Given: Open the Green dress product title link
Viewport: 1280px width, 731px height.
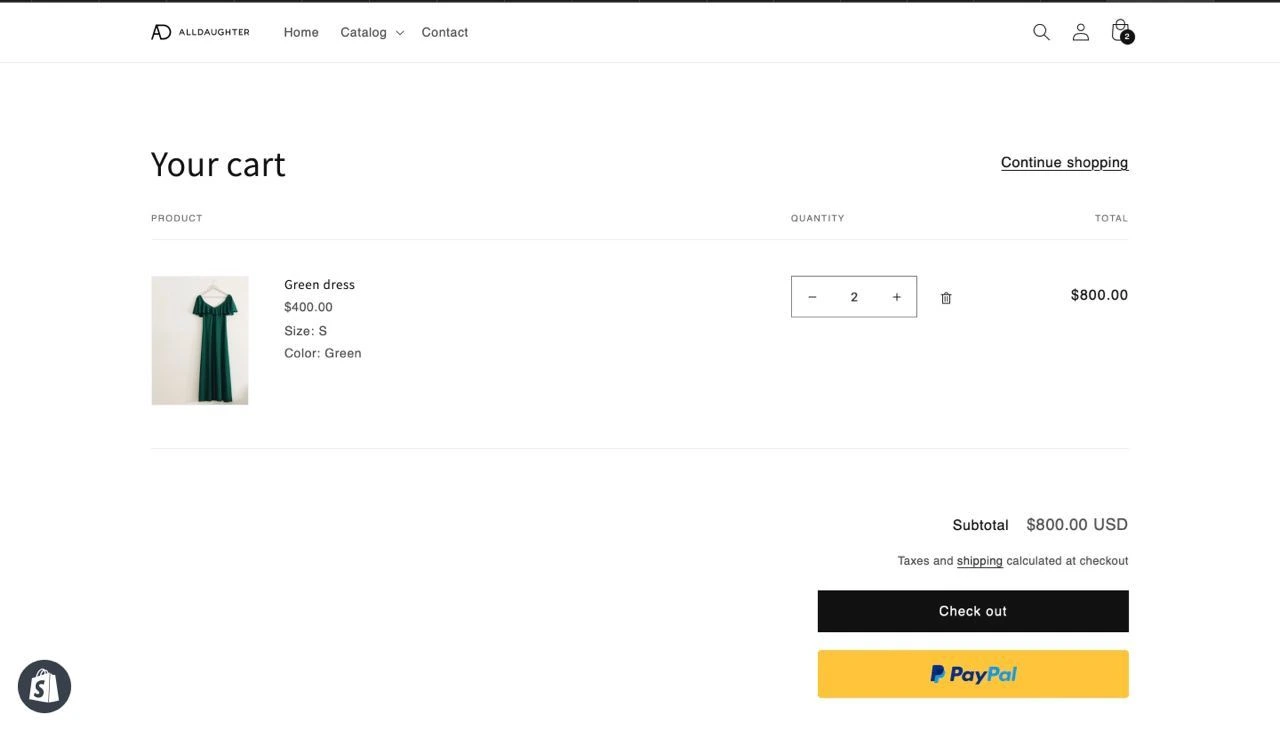Looking at the screenshot, I should pyautogui.click(x=319, y=284).
